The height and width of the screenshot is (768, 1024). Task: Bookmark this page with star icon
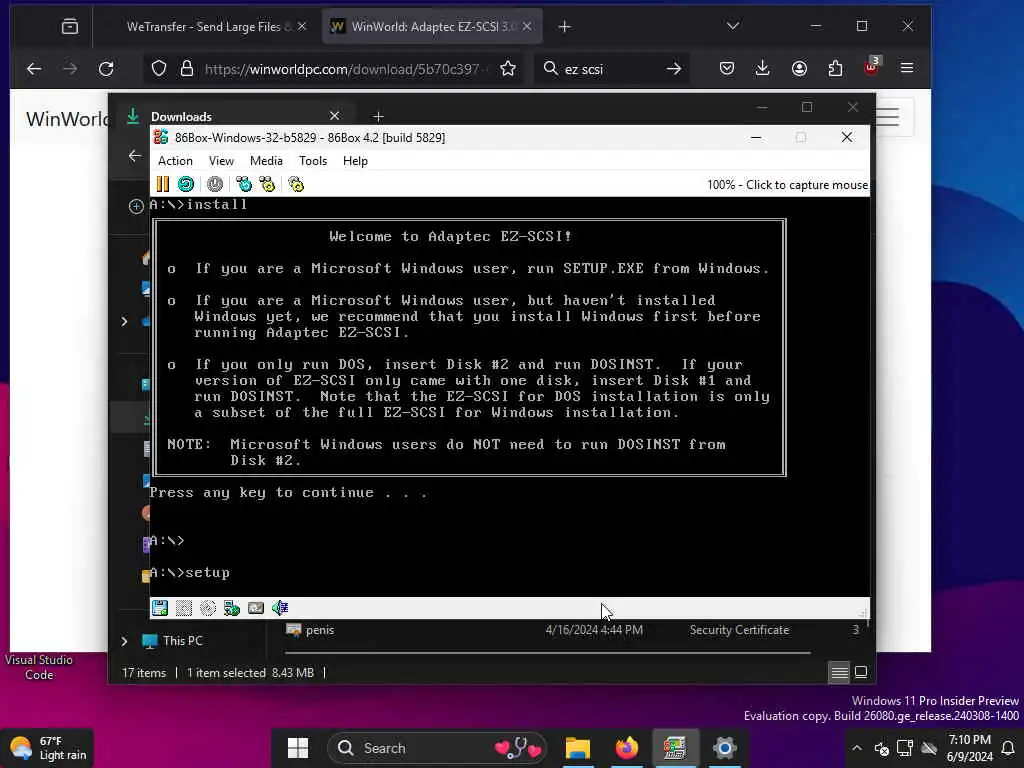pyautogui.click(x=508, y=69)
